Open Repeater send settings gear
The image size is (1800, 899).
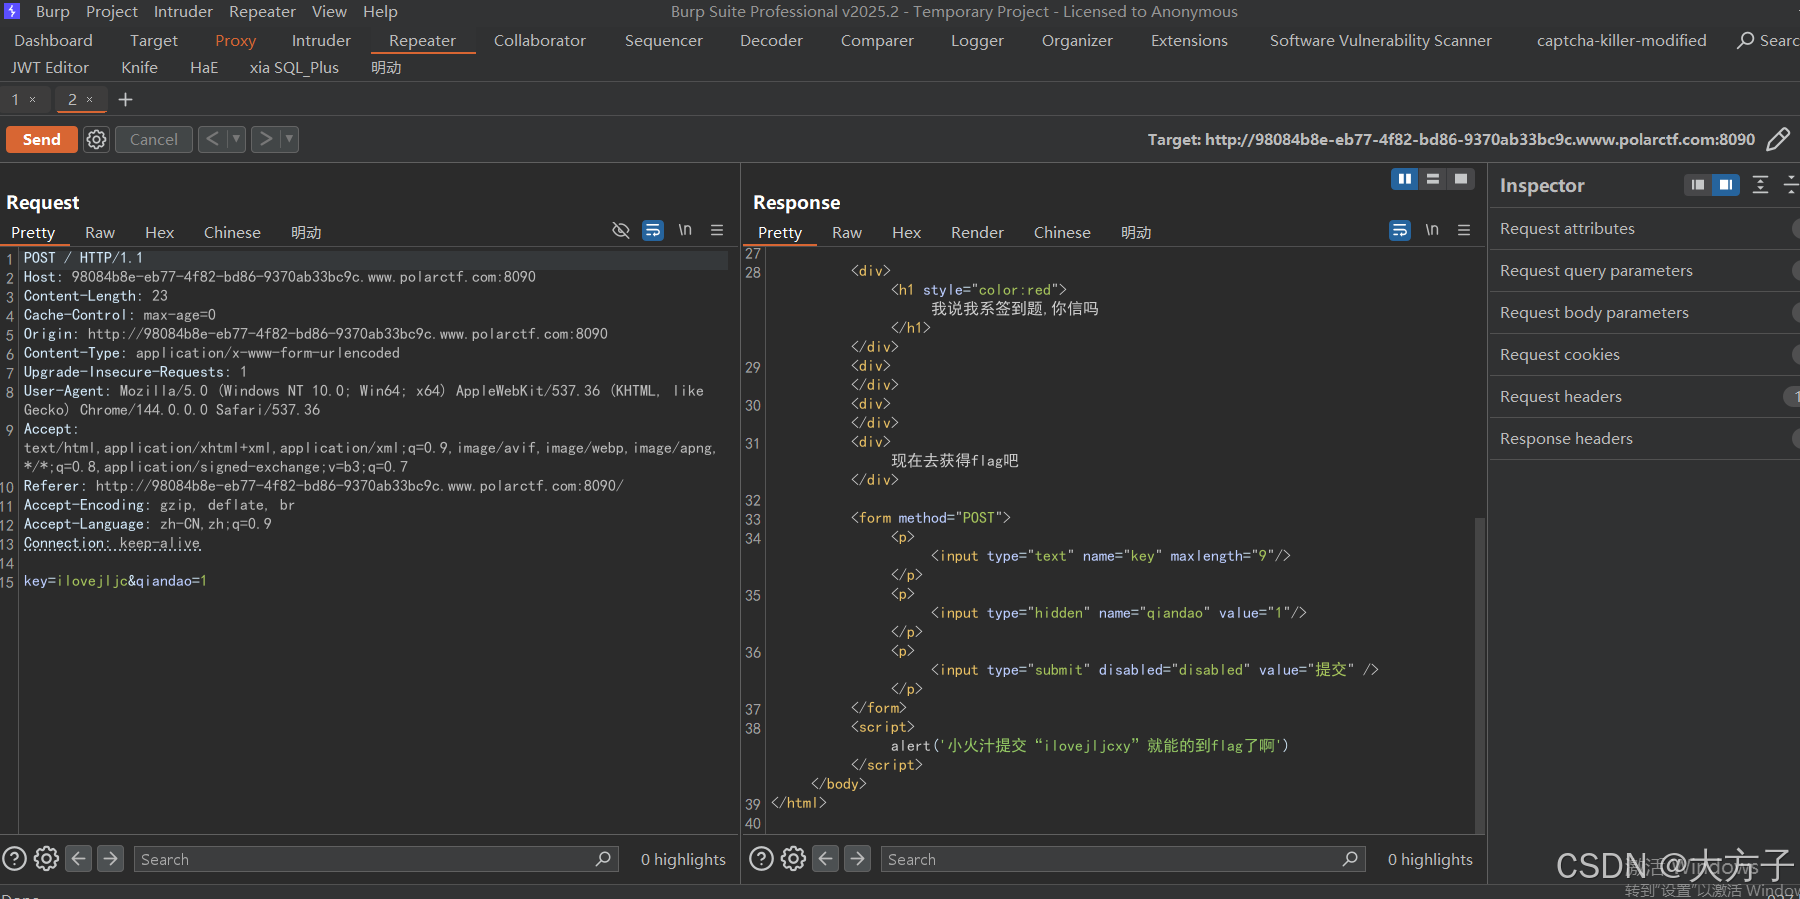click(96, 140)
